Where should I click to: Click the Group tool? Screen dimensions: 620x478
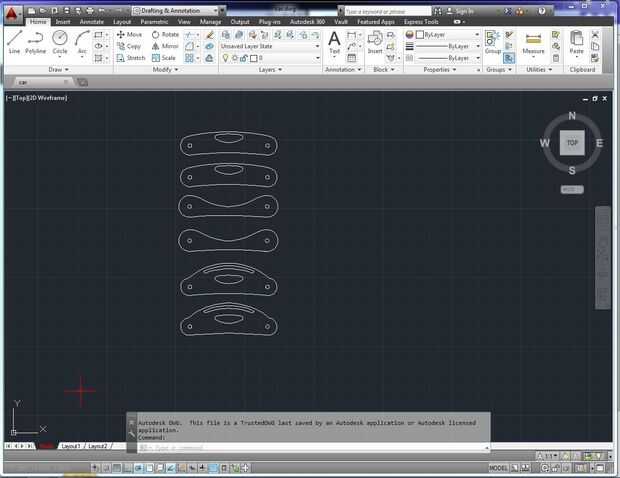pos(493,42)
